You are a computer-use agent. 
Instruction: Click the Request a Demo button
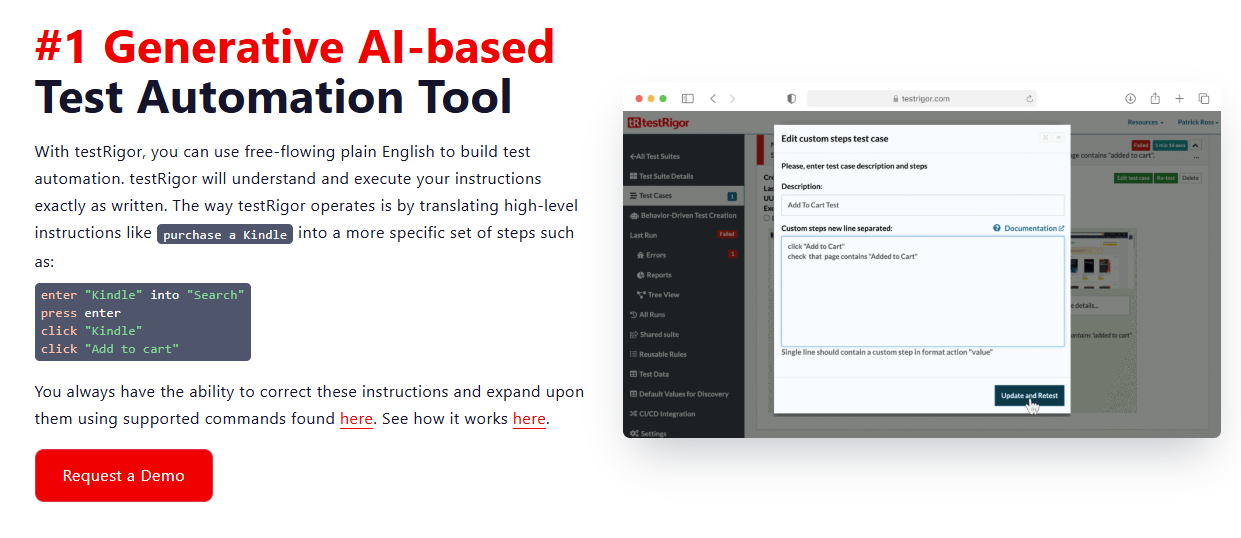coord(124,476)
